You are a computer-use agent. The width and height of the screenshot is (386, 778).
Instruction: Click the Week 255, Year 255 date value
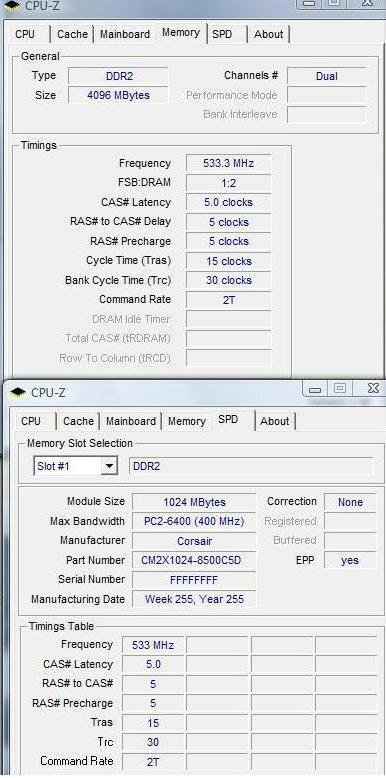click(x=194, y=599)
